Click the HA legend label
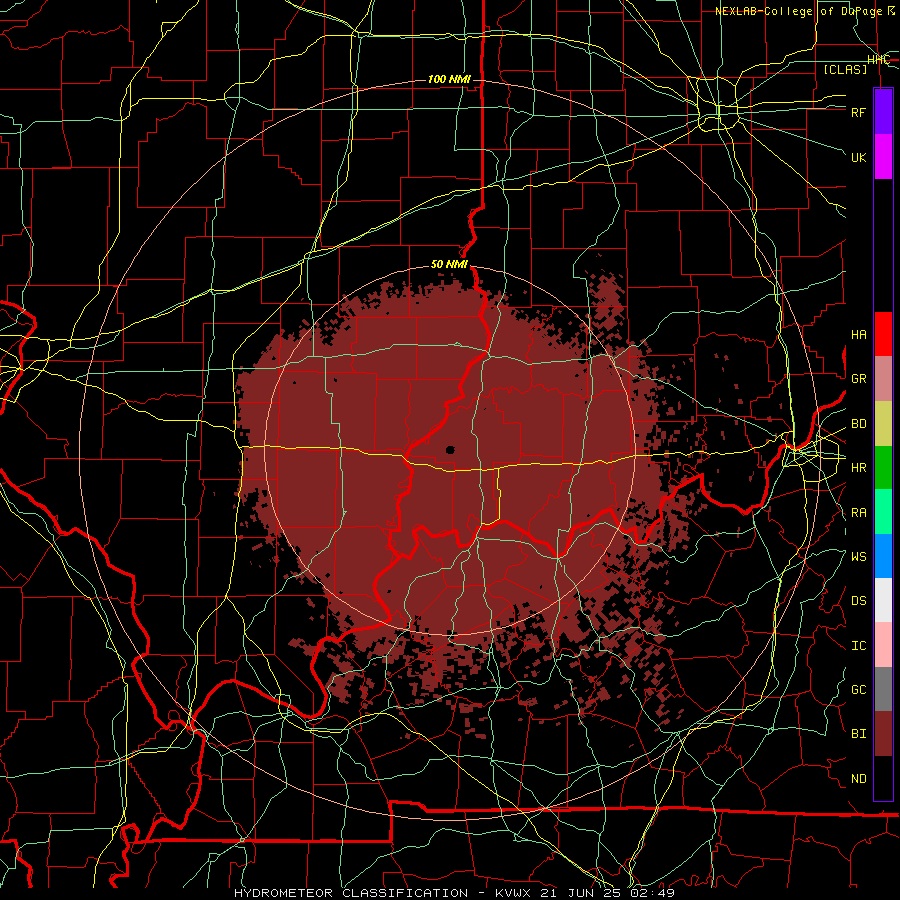This screenshot has width=900, height=900. tap(858, 335)
